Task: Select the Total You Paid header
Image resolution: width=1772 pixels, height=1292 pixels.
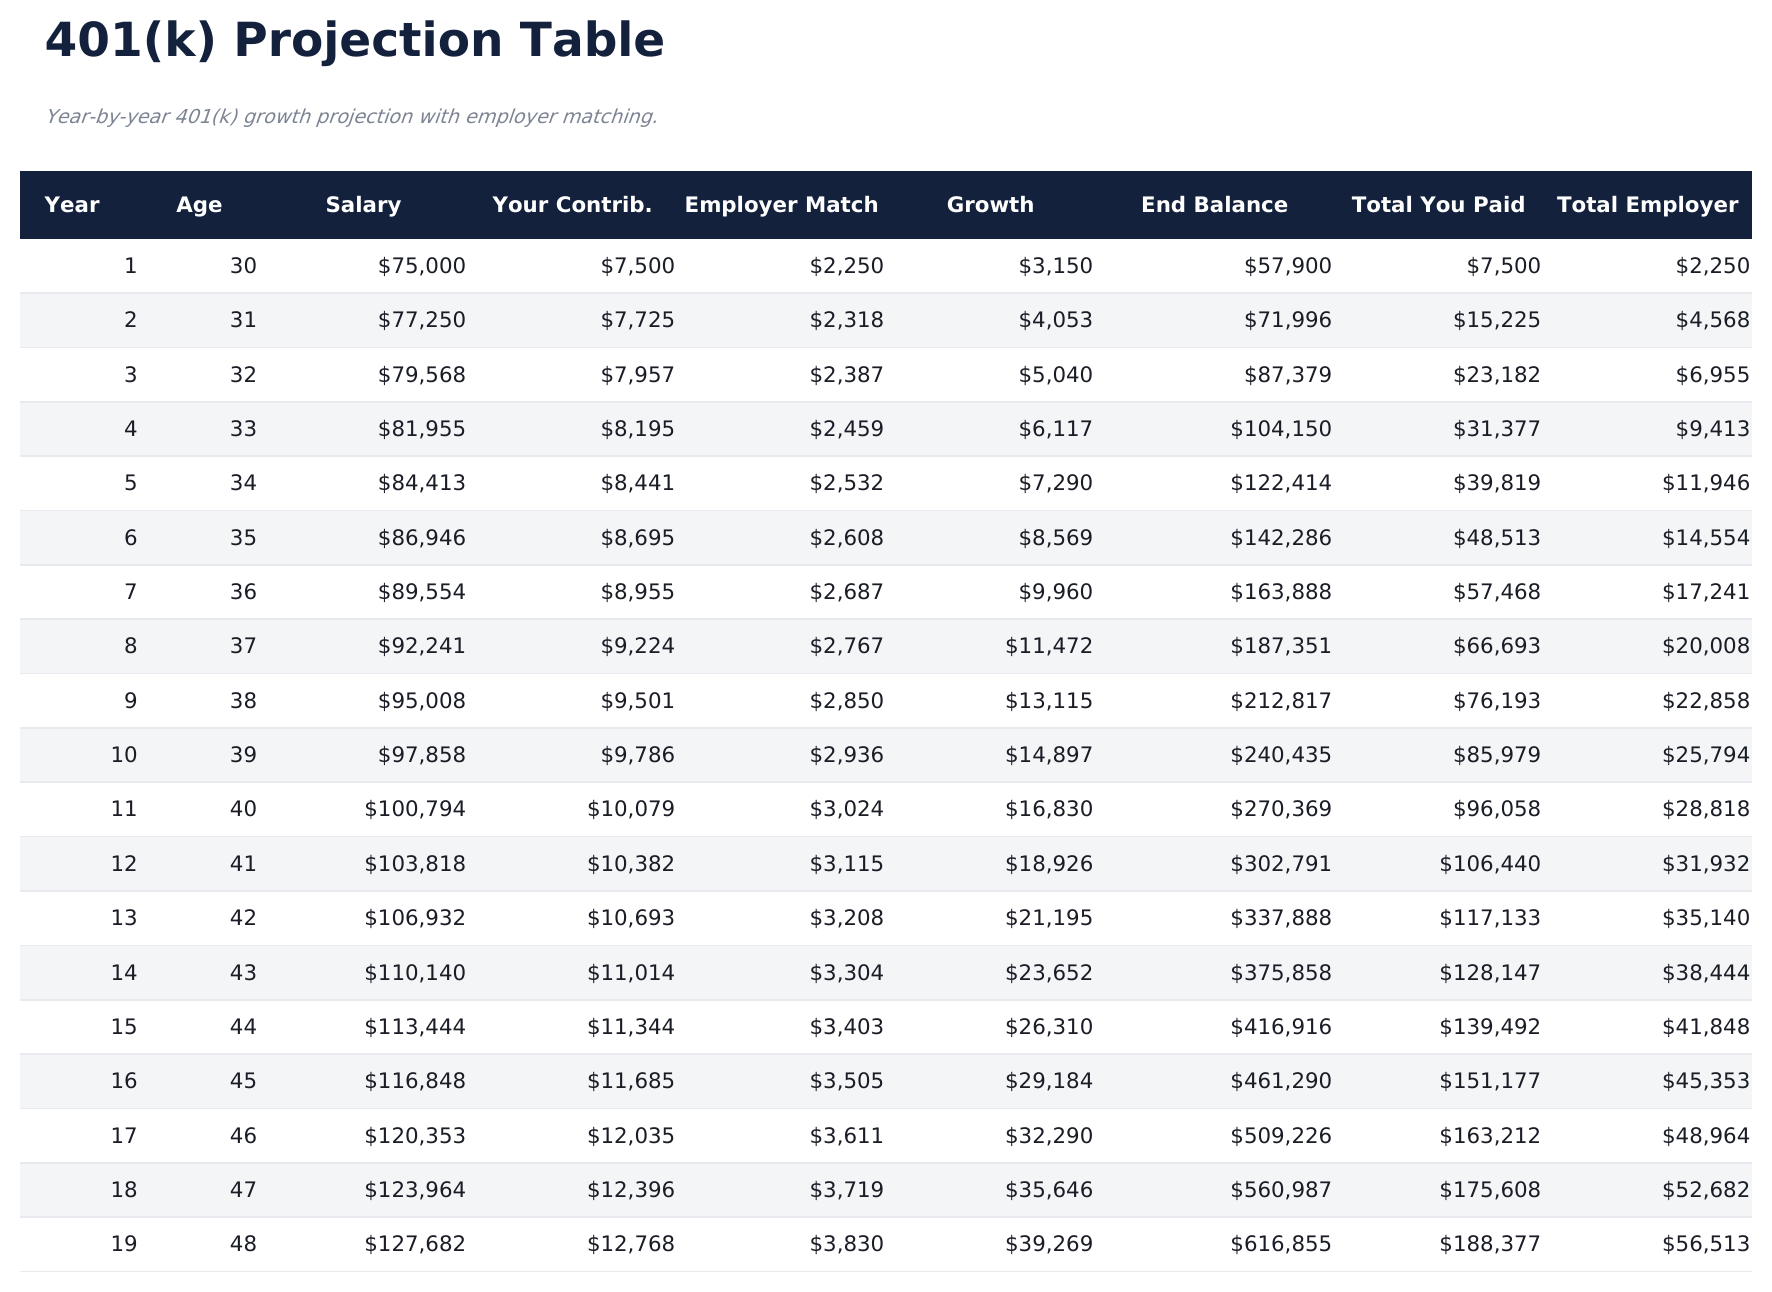Action: [1438, 205]
